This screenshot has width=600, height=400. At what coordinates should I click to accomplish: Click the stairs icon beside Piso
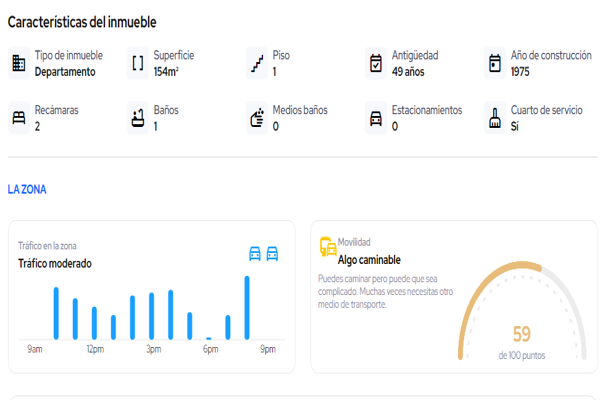[257, 63]
